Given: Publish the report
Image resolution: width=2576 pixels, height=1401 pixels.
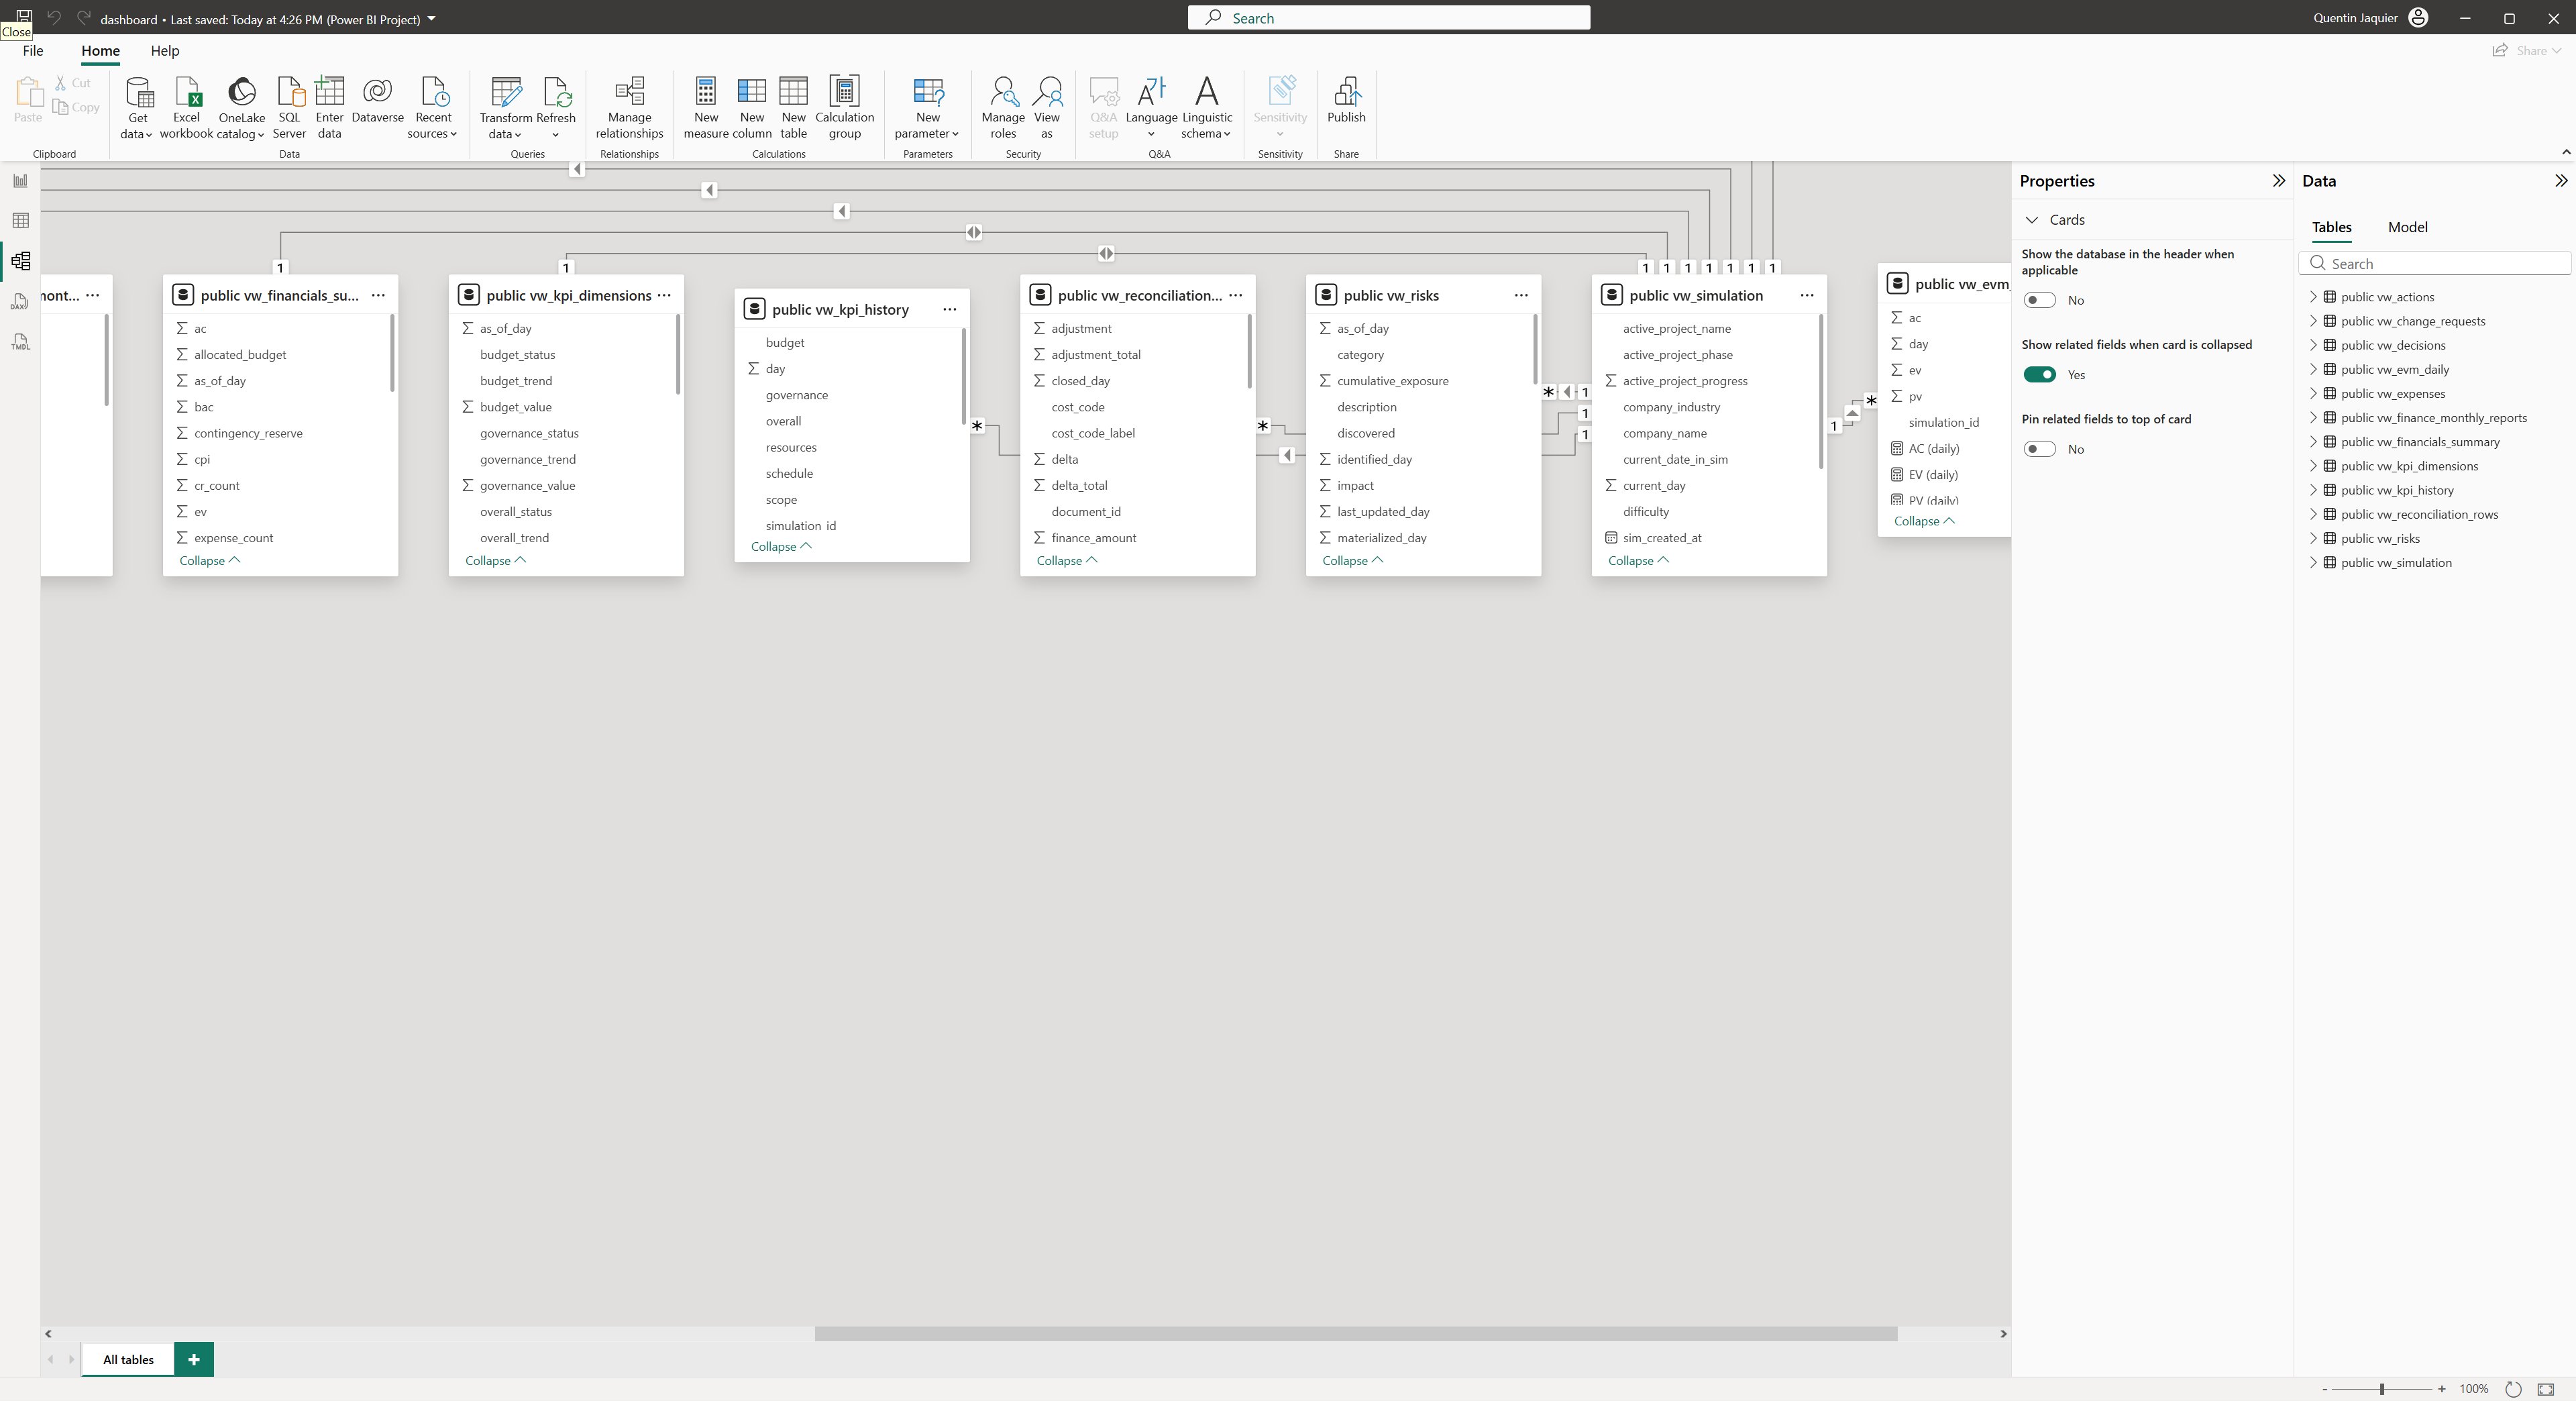Looking at the screenshot, I should tap(1346, 100).
